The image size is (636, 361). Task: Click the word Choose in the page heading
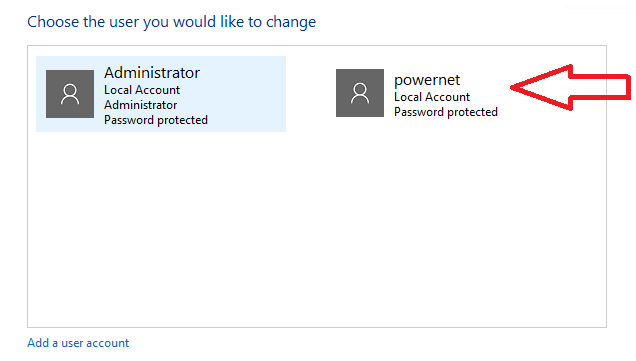coord(53,22)
